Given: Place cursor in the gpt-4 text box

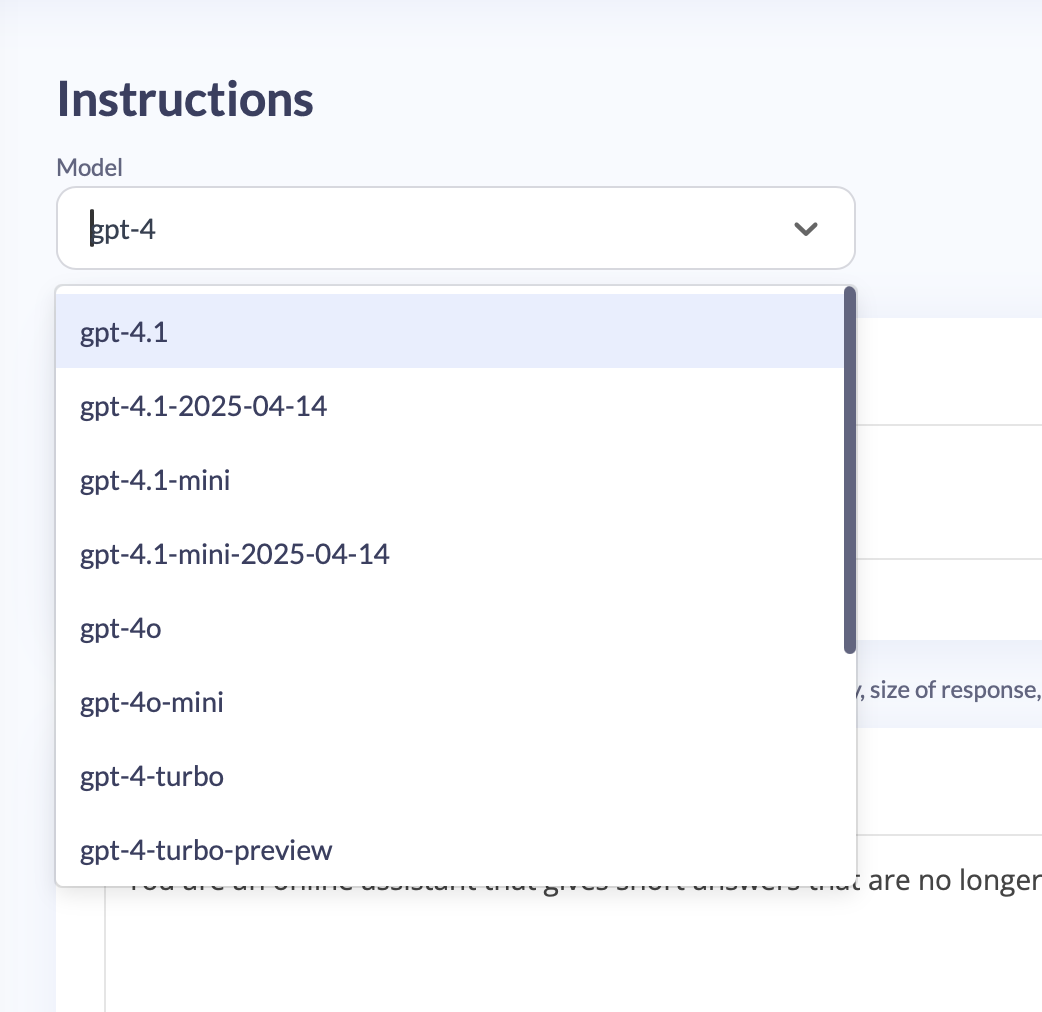Looking at the screenshot, I should [300, 228].
